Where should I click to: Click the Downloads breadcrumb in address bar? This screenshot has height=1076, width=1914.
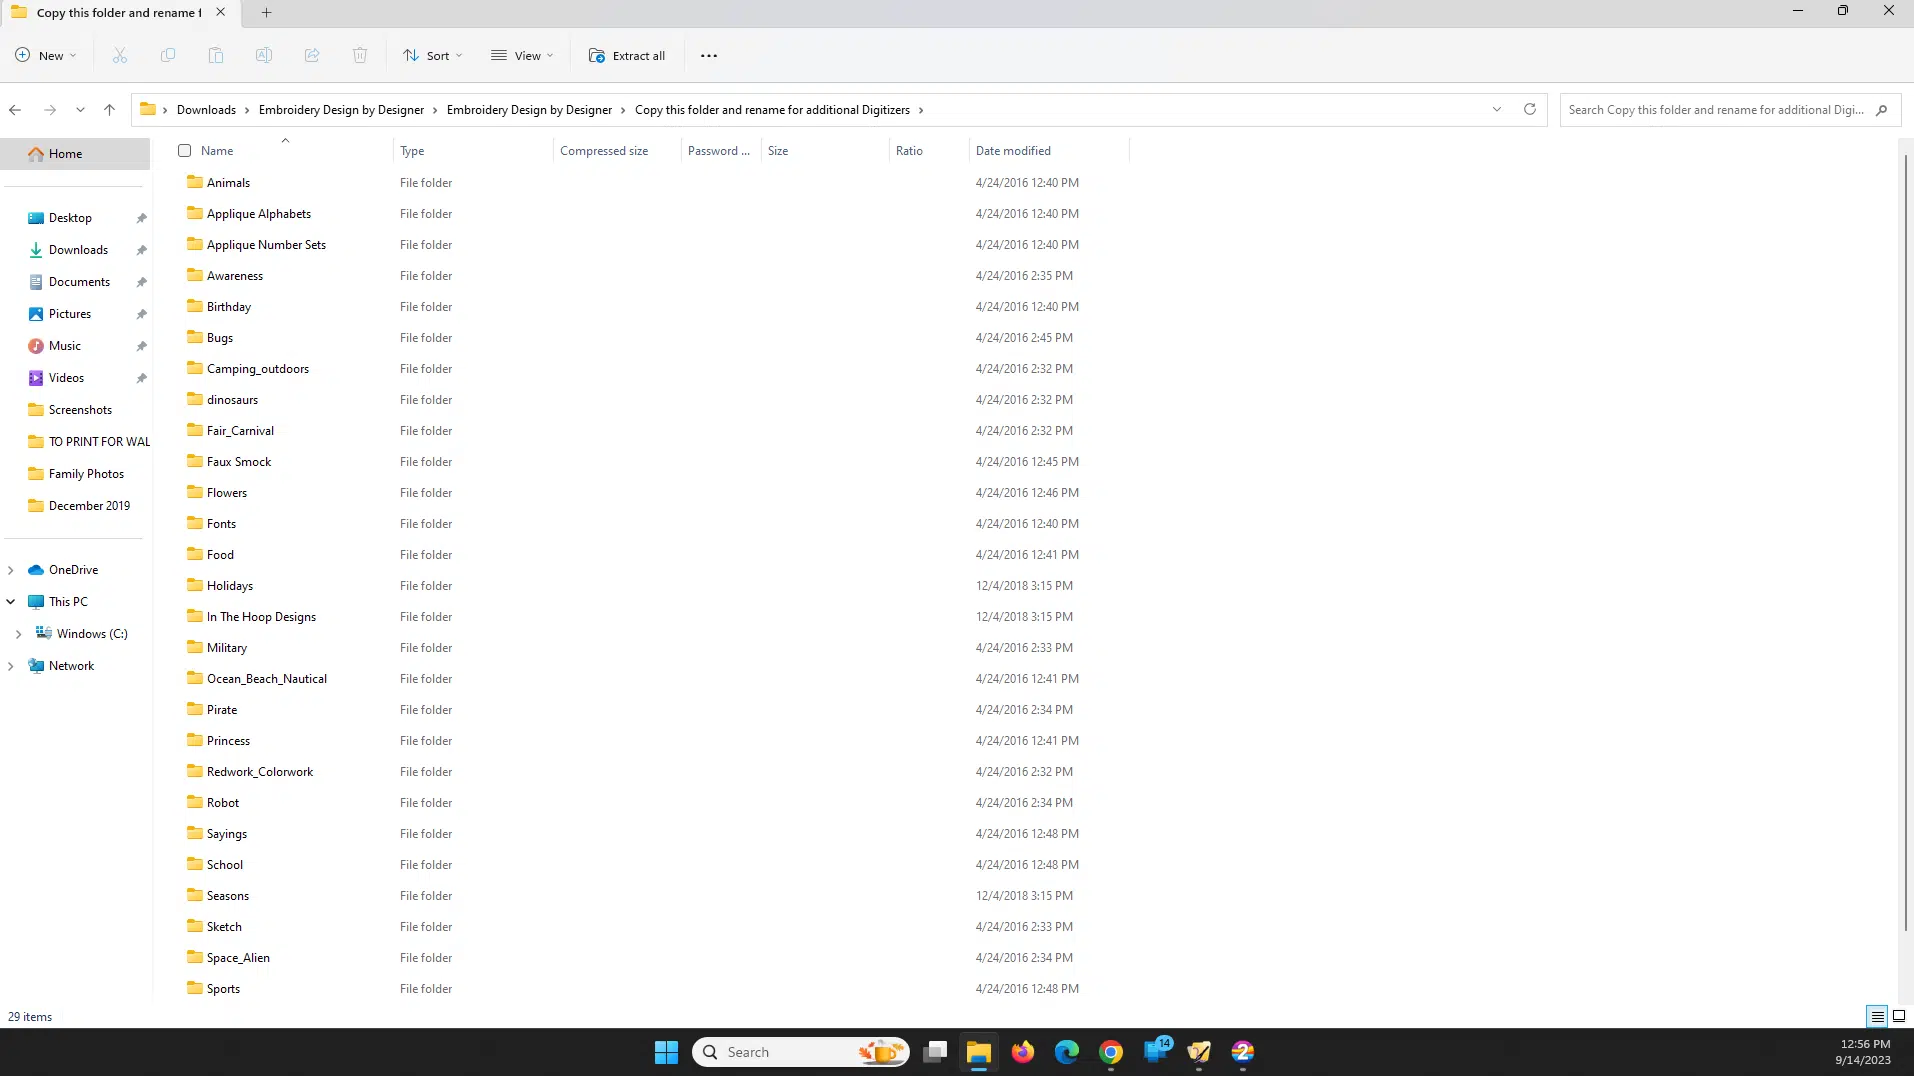point(206,110)
